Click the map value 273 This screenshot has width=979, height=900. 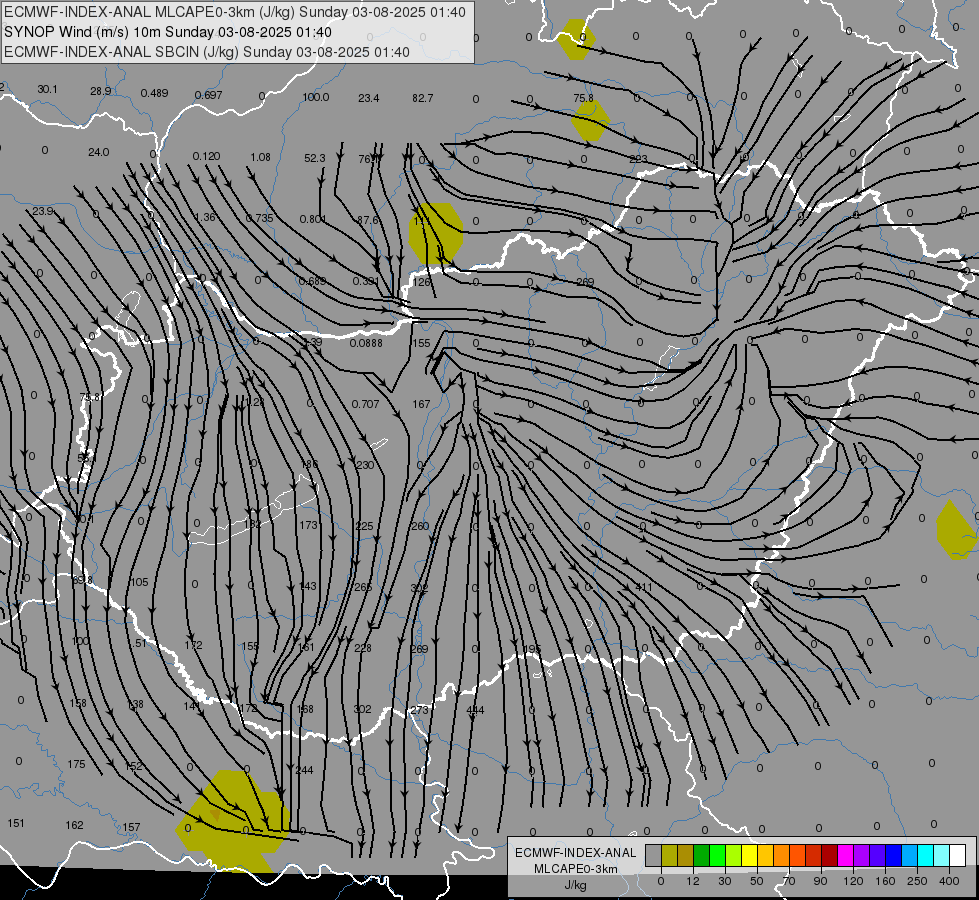pos(419,710)
